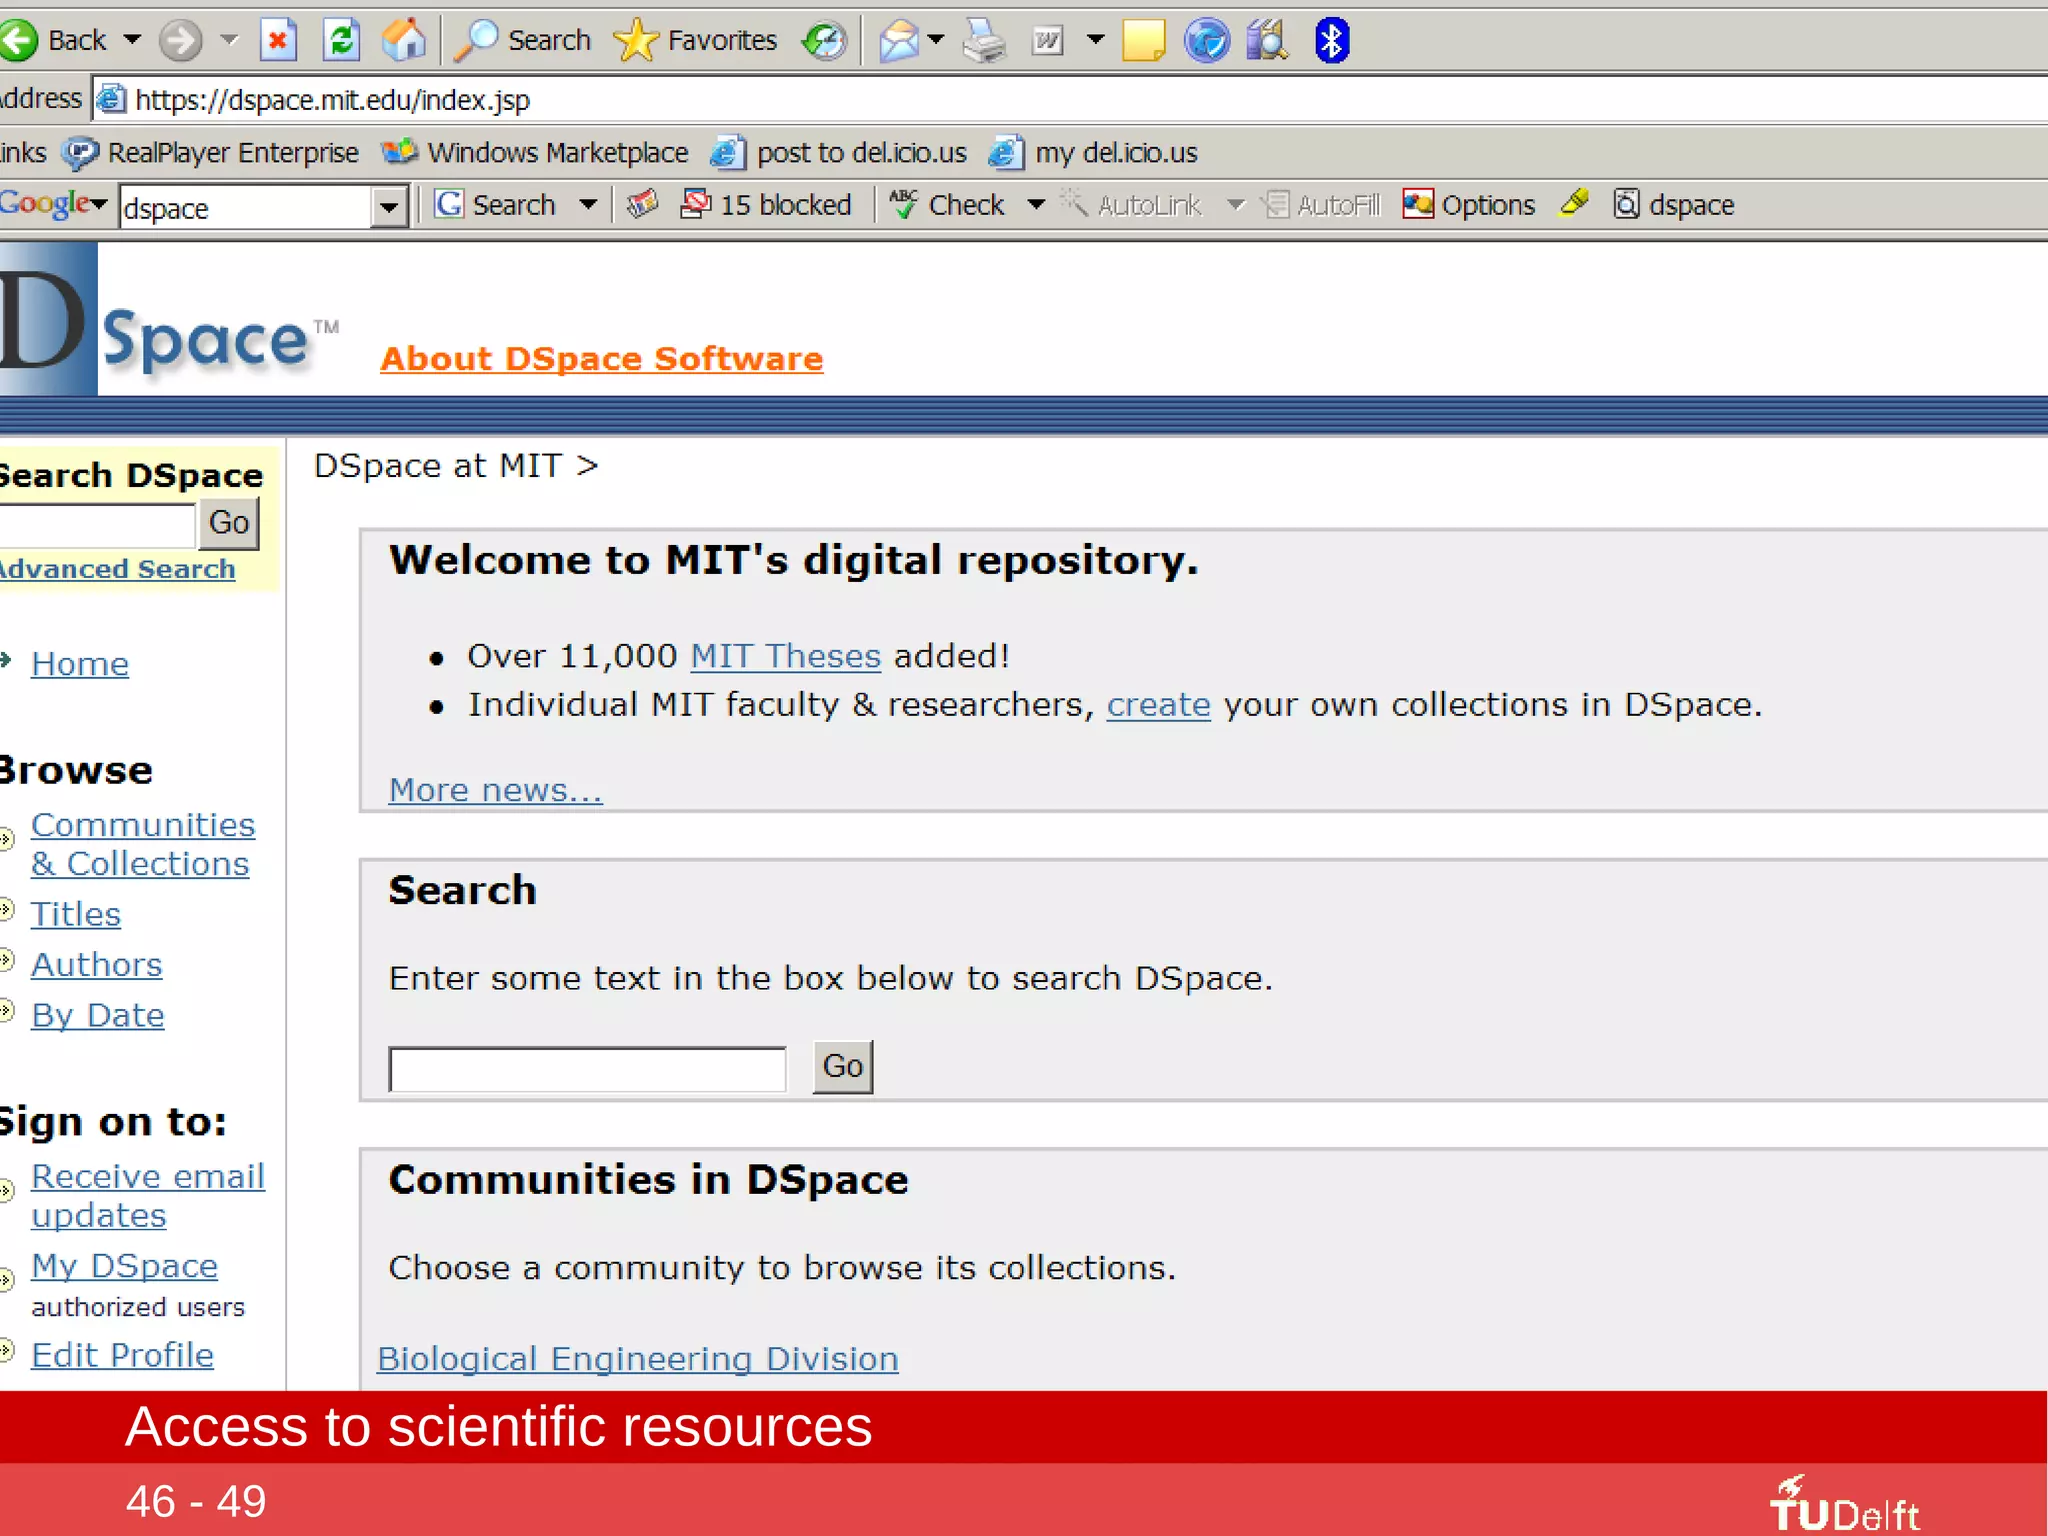Expand the Edit dropdown arrow
Image resolution: width=2048 pixels, height=1536 pixels.
click(x=1095, y=41)
